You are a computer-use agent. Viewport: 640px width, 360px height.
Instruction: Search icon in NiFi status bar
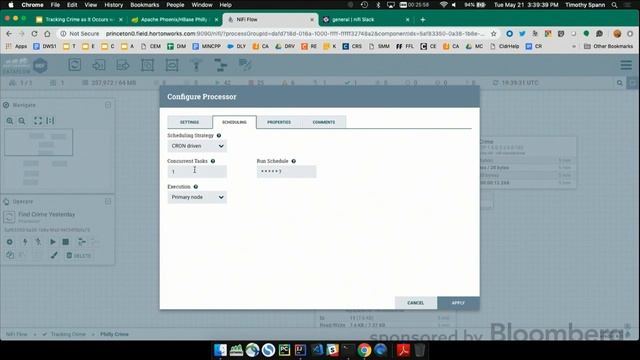(620, 83)
